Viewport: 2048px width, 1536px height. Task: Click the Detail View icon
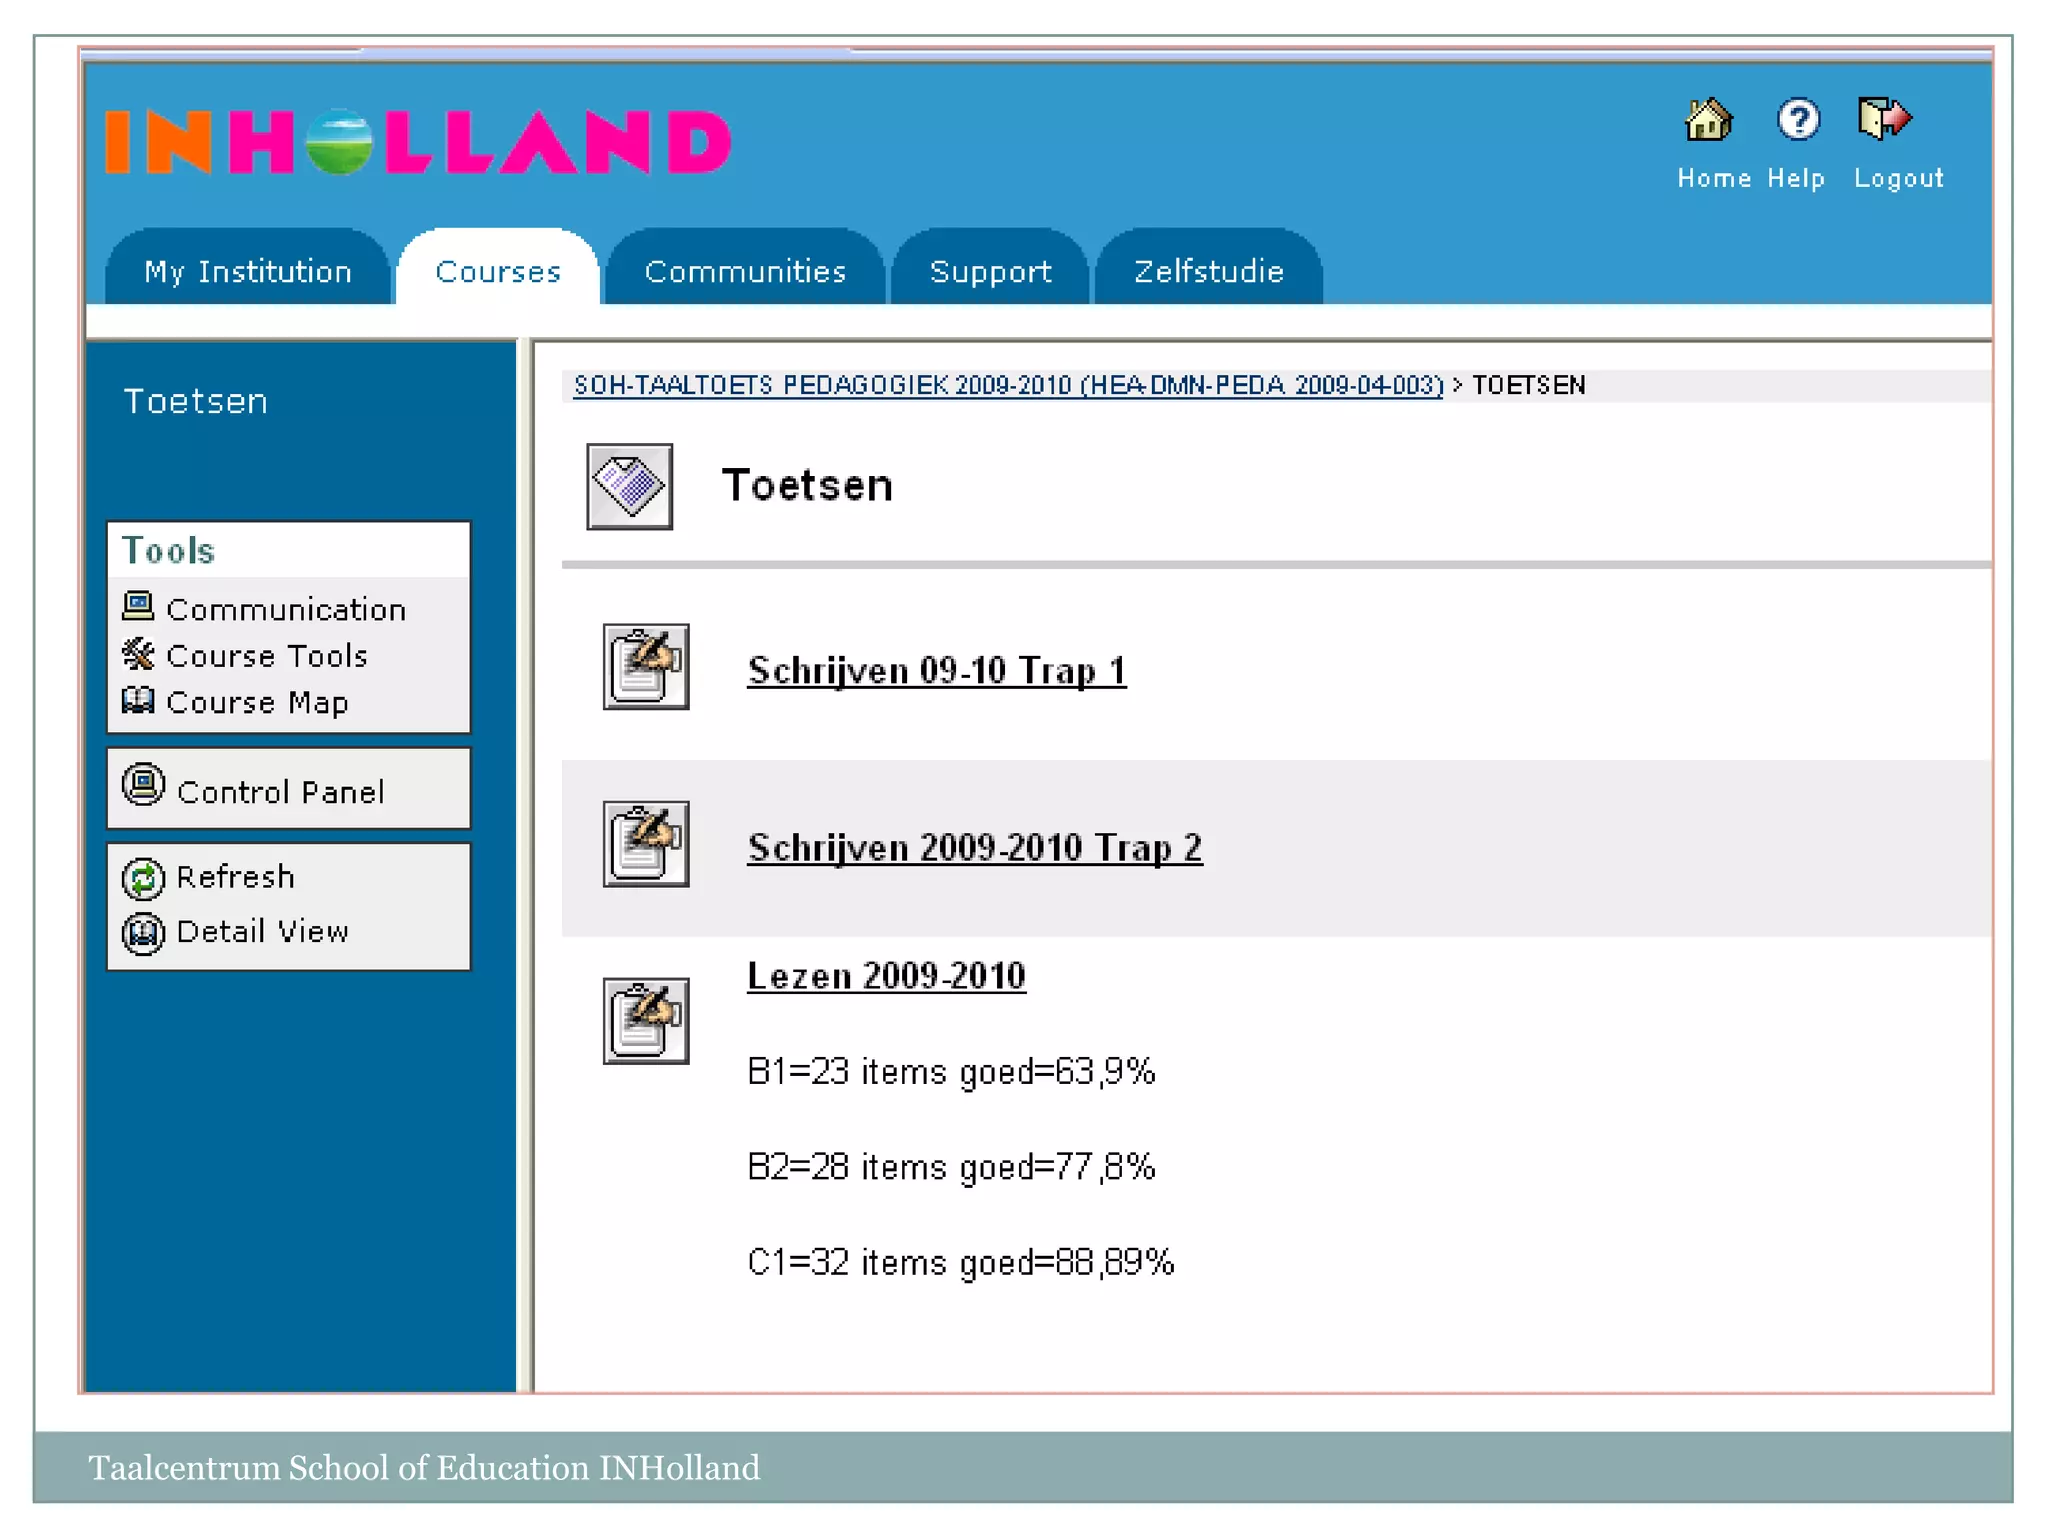[x=143, y=934]
